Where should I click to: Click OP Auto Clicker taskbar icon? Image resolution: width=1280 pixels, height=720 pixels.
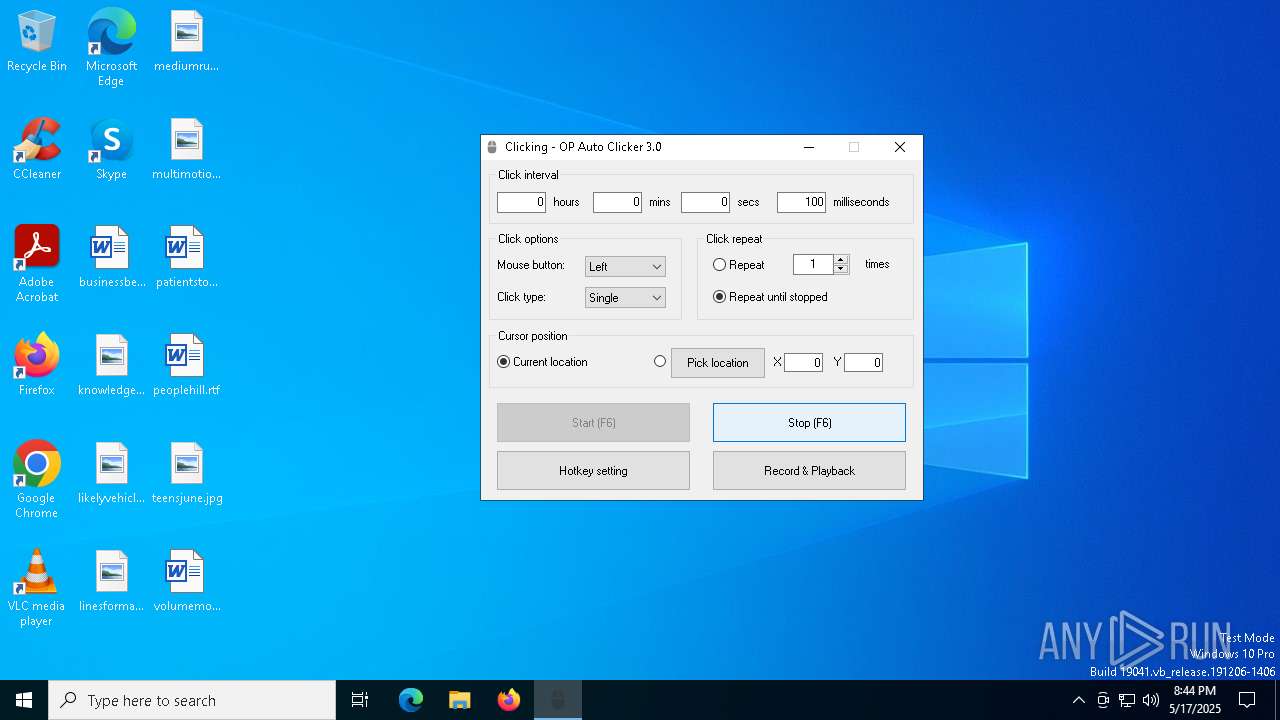(x=558, y=700)
